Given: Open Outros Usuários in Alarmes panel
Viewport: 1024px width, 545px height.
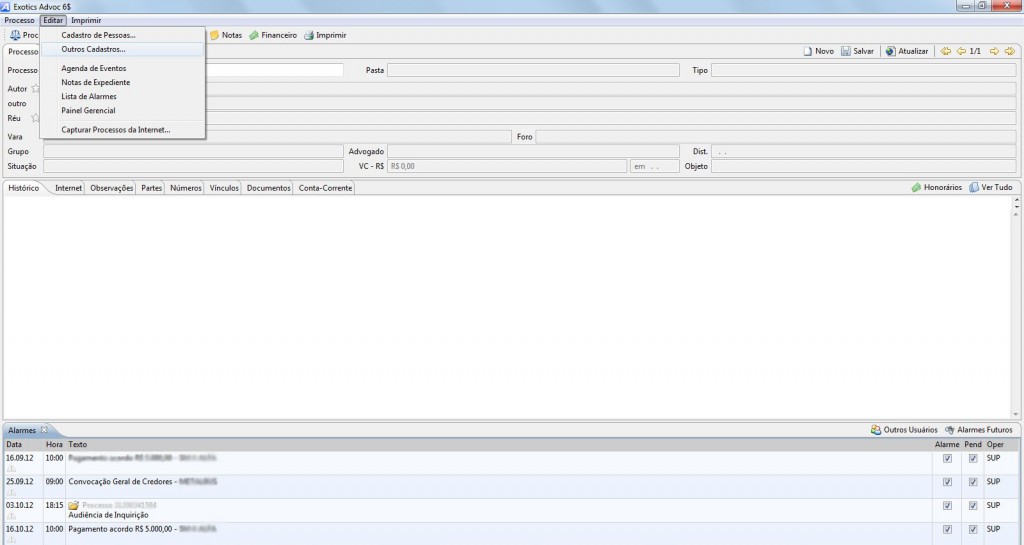Looking at the screenshot, I should [x=876, y=430].
